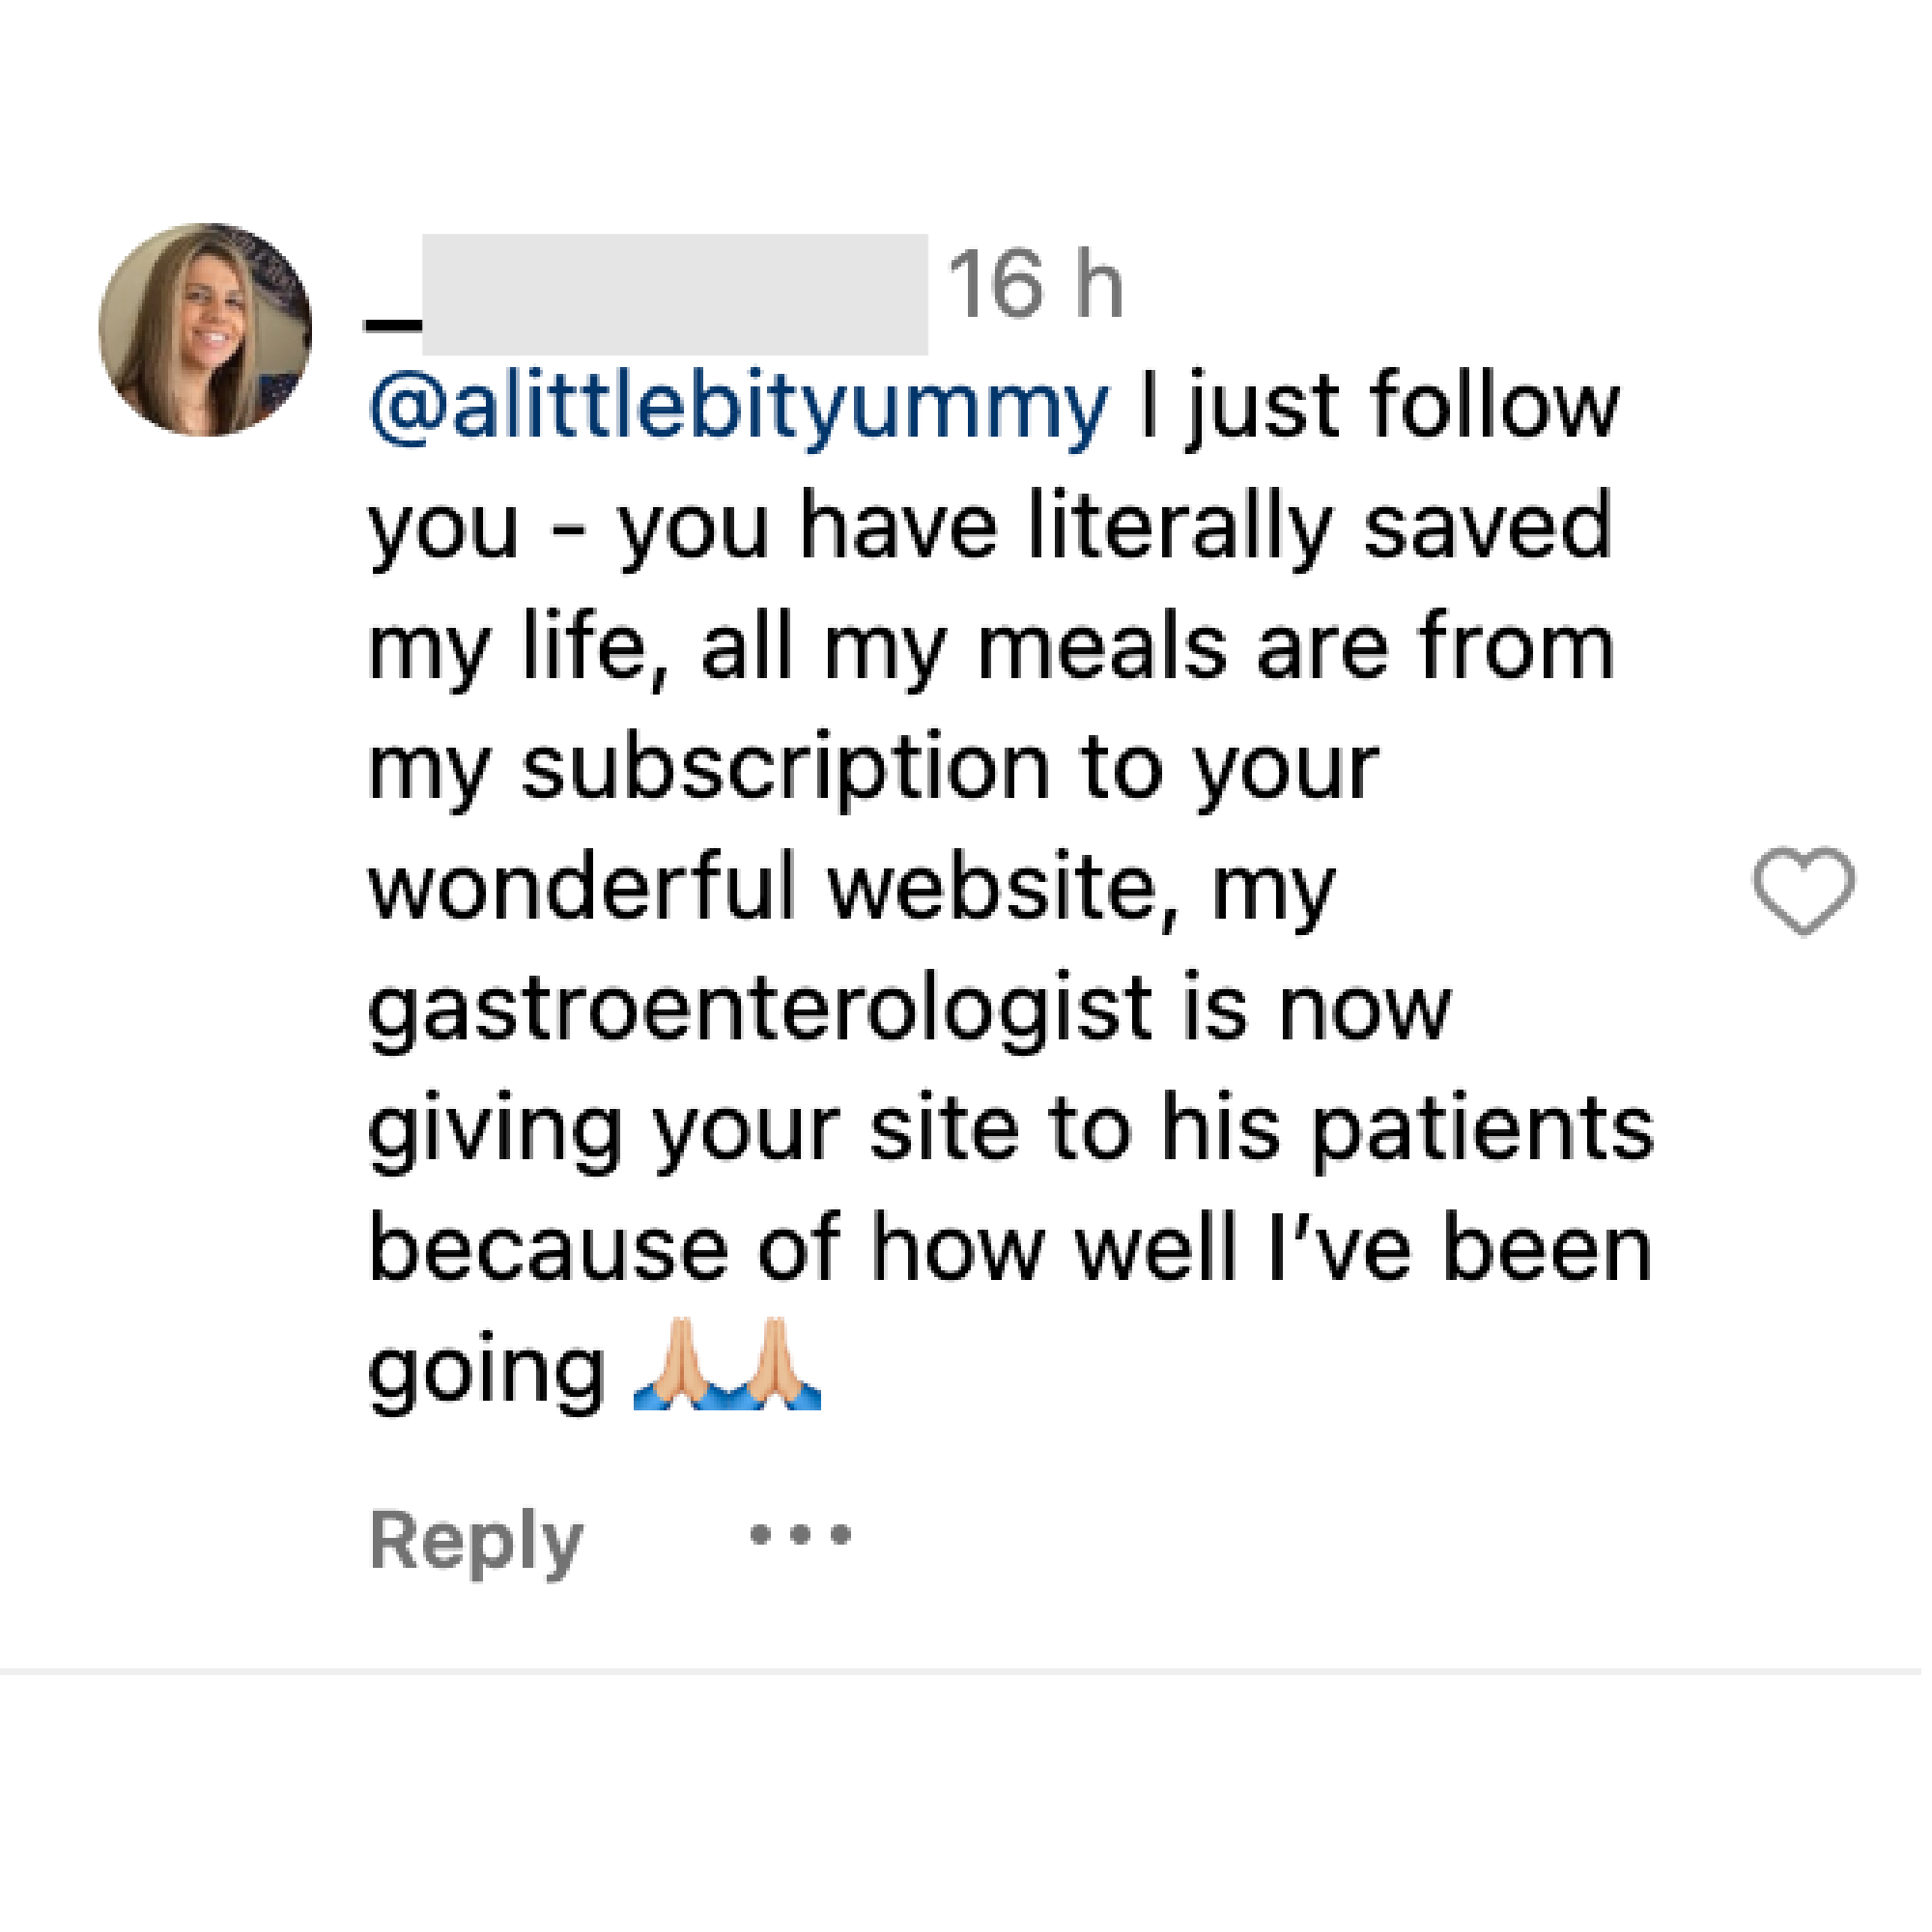The width and height of the screenshot is (1932, 1932).
Task: Like the comment with the heart icon
Action: coord(1803,890)
